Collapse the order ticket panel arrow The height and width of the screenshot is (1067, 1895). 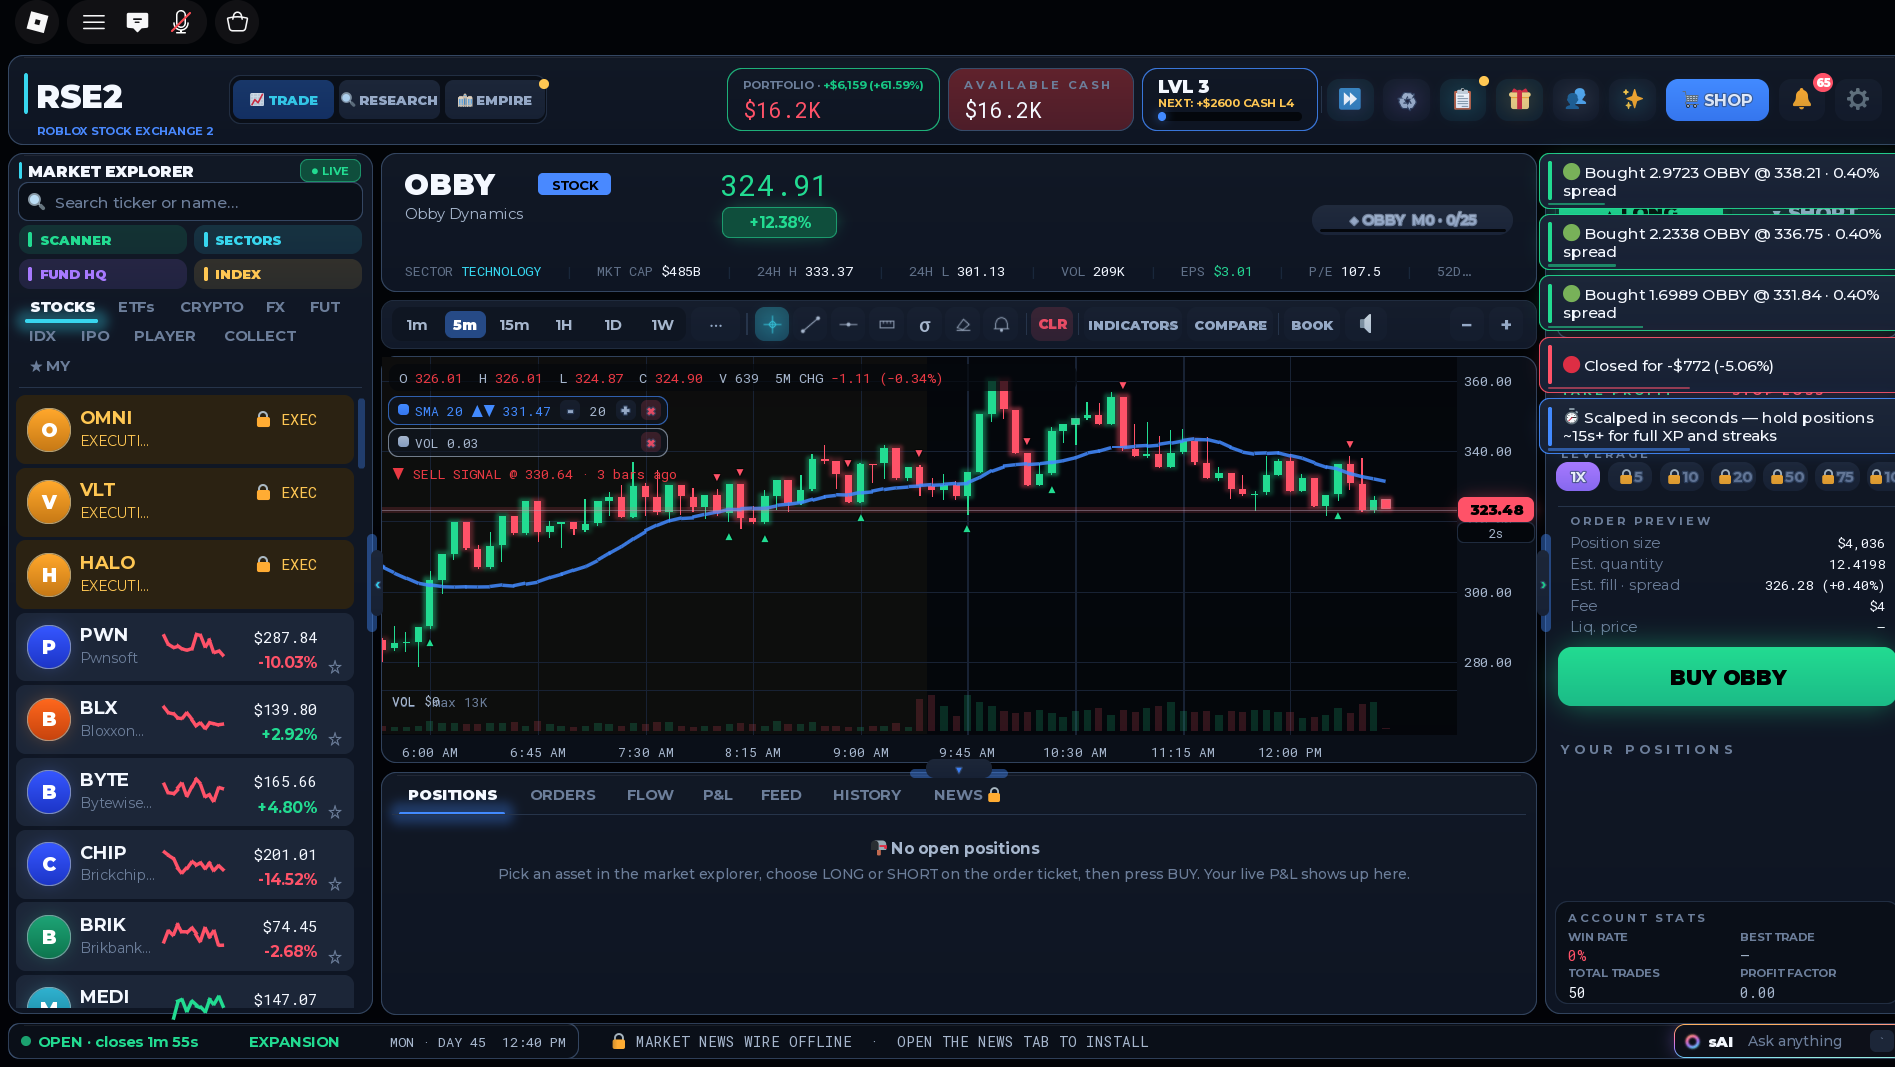coord(1543,584)
